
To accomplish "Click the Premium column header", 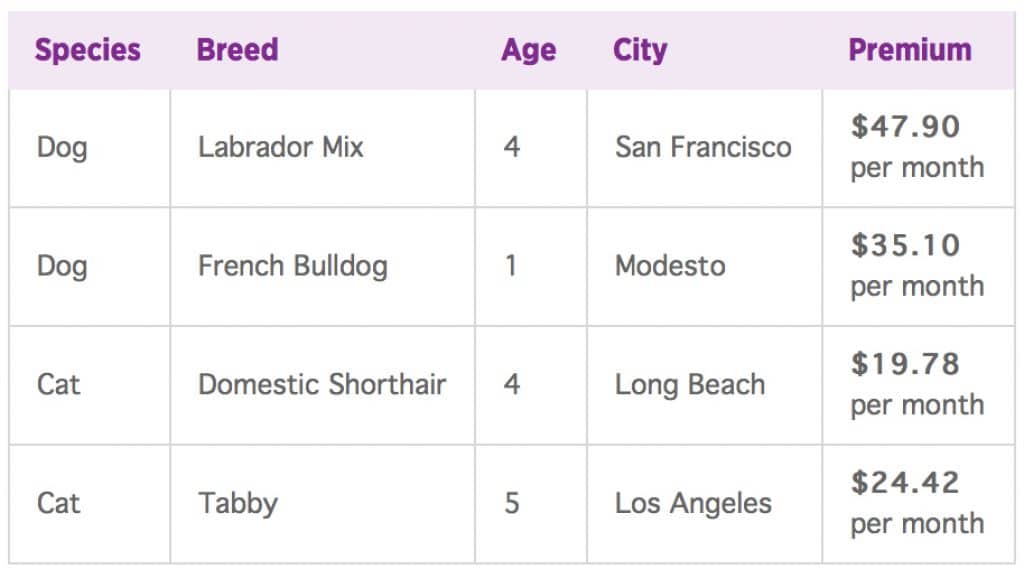I will (910, 50).
